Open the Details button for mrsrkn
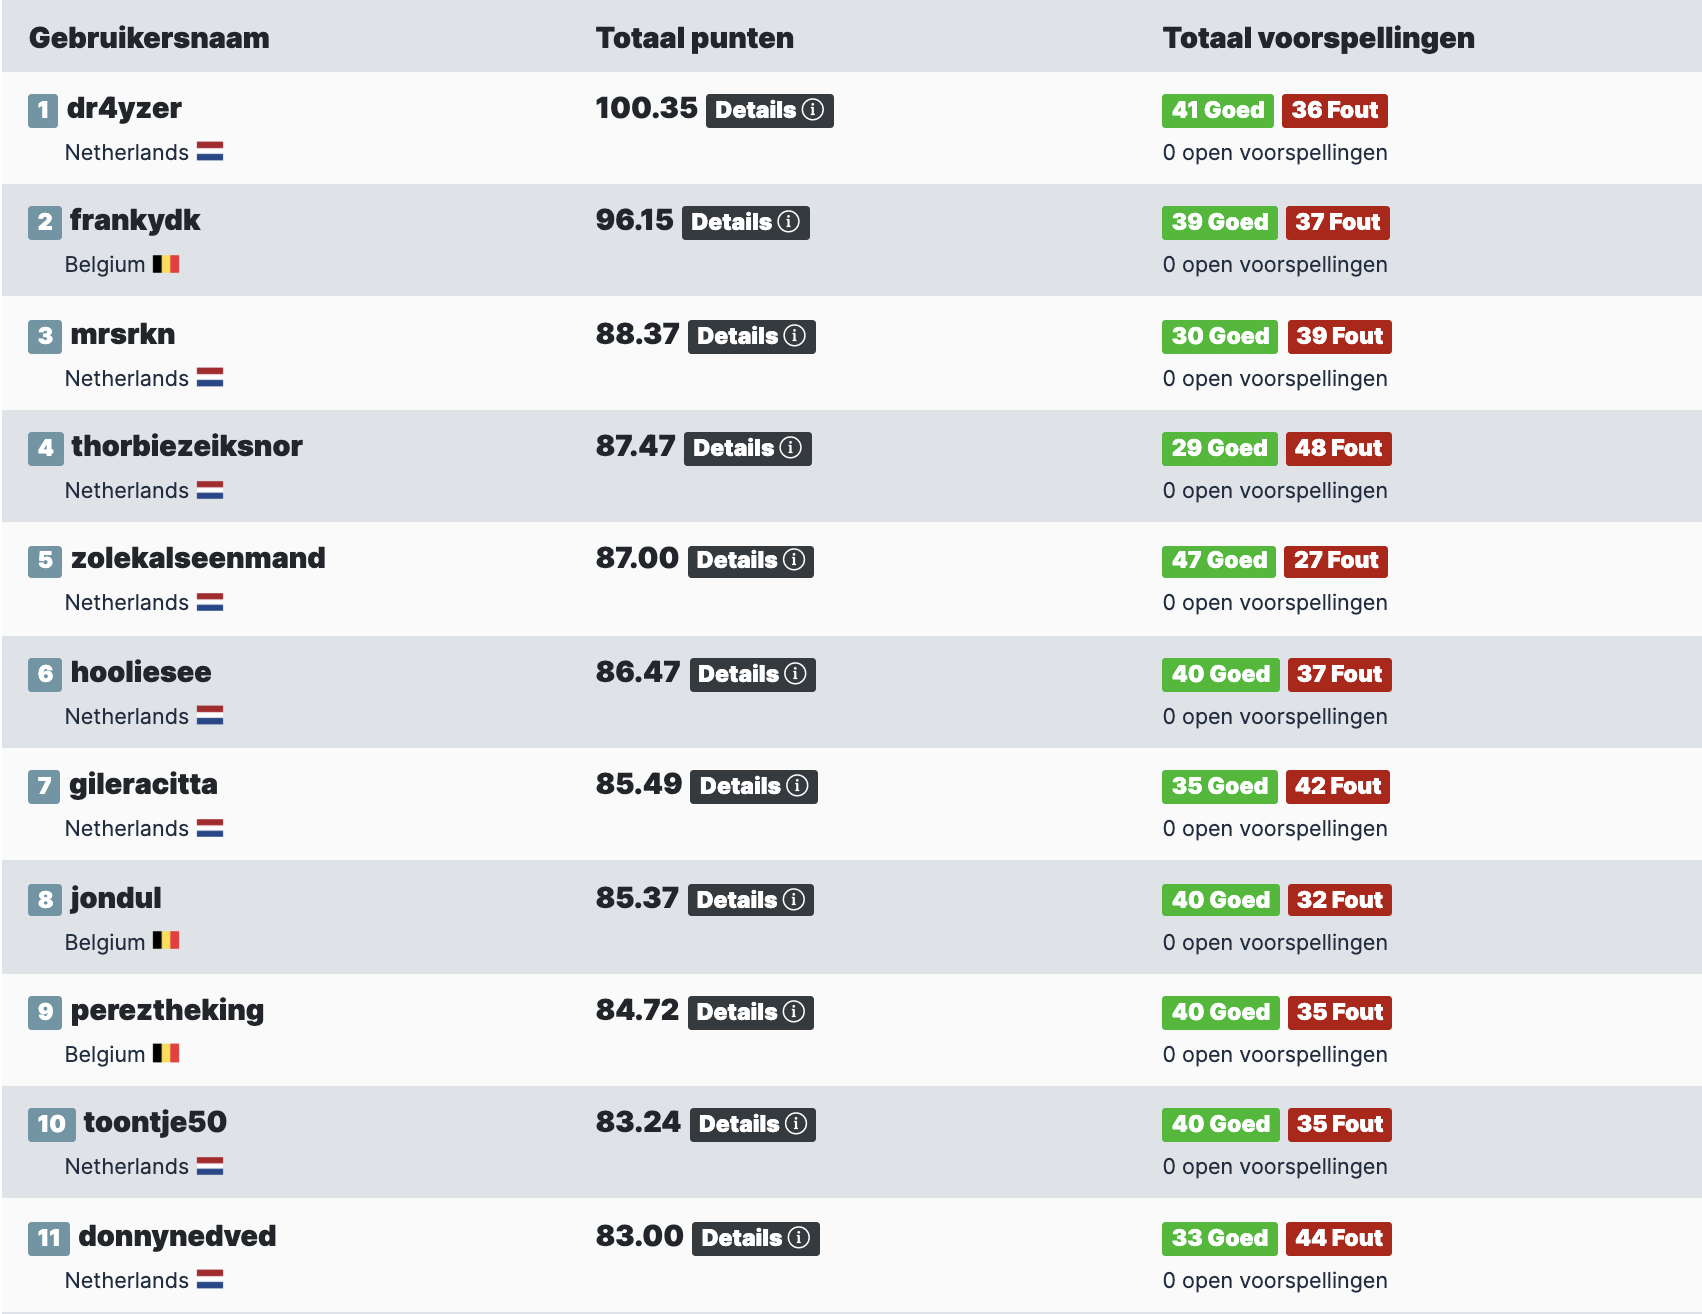The height and width of the screenshot is (1314, 1702). pos(751,336)
